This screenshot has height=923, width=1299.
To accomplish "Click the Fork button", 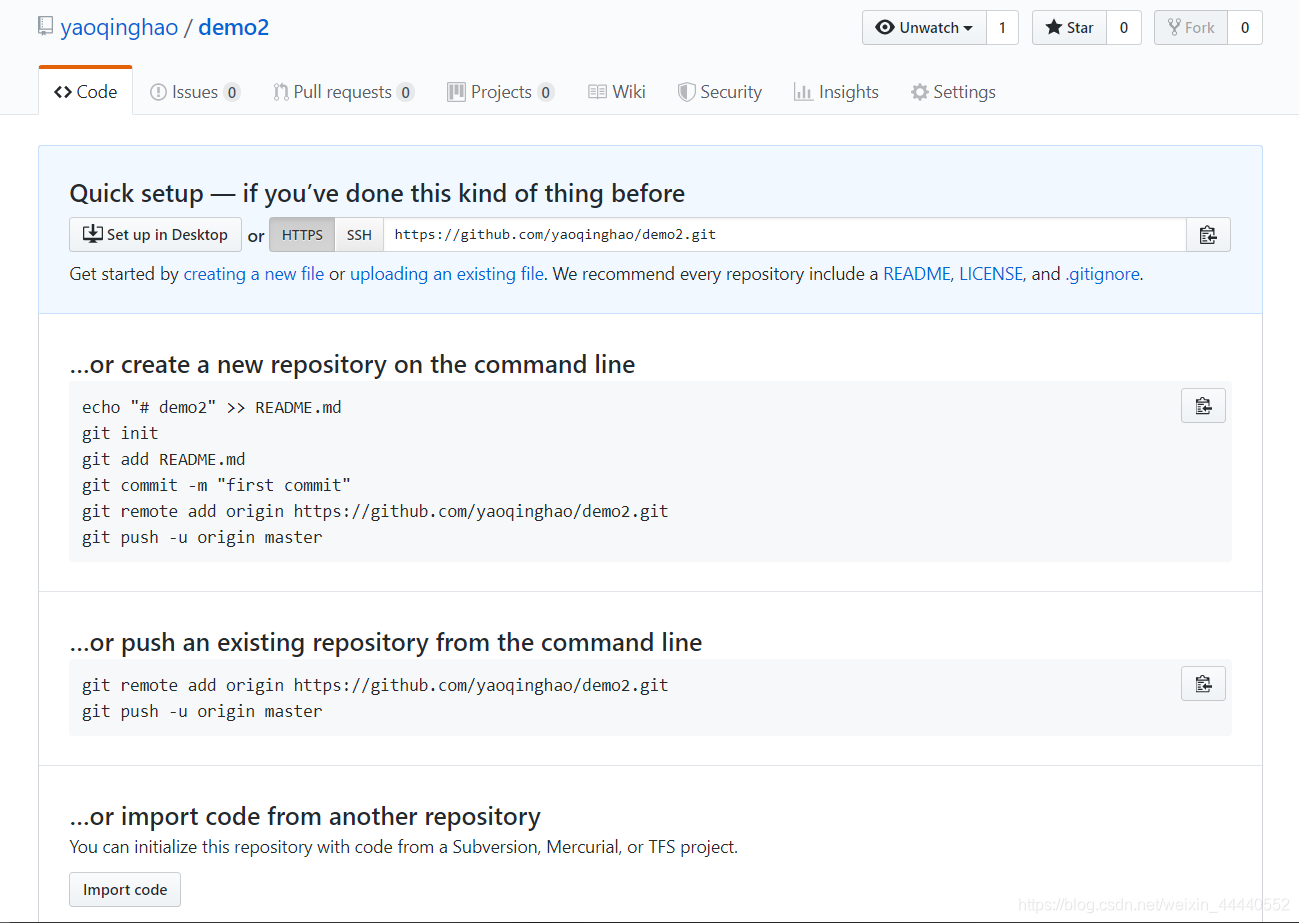I will click(1190, 28).
